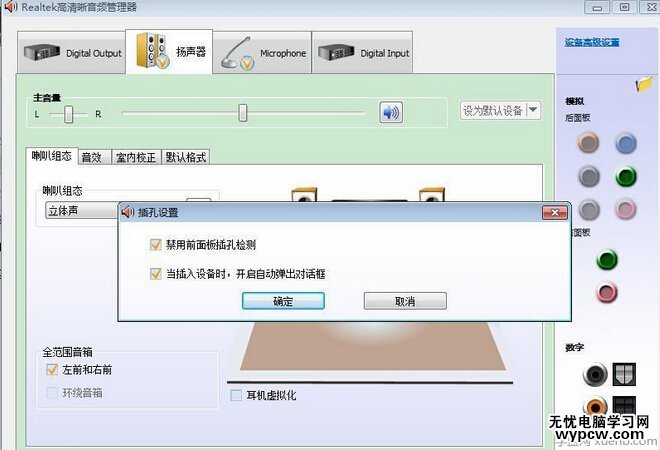Enable 耳机虚拟化 headphone virtualization checkbox
Screen dimensions: 660x450
click(236, 395)
